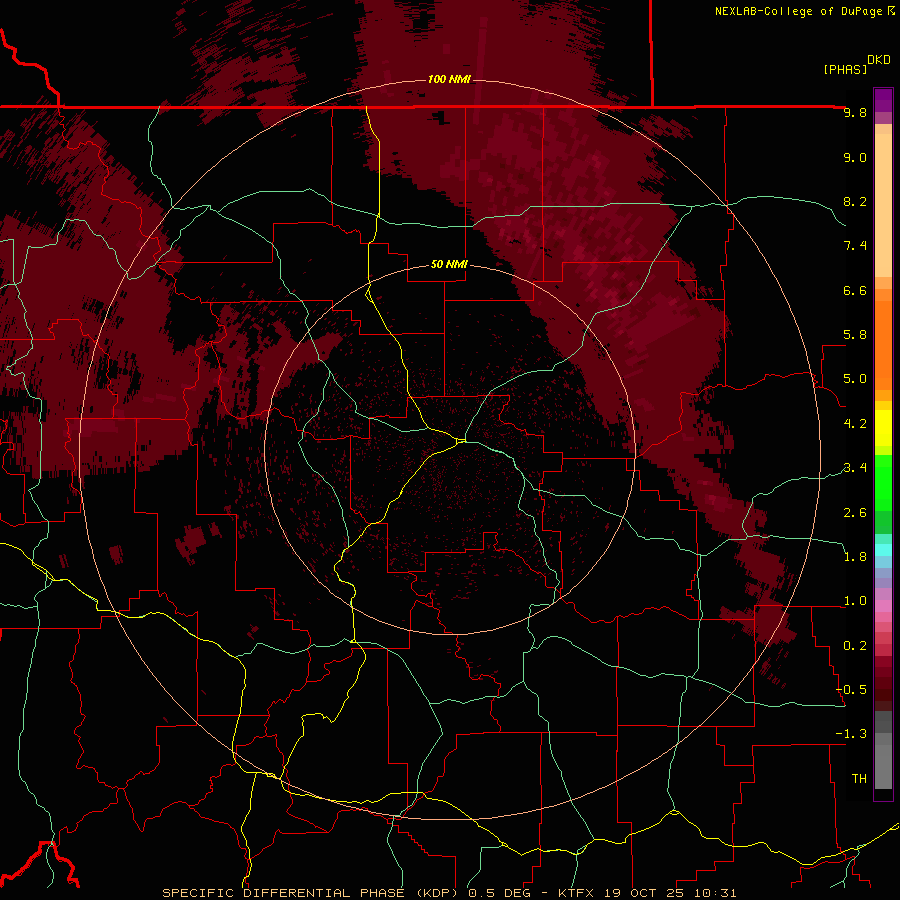Click the 8.2 scale value
Screen dimensions: 900x900
click(x=855, y=201)
